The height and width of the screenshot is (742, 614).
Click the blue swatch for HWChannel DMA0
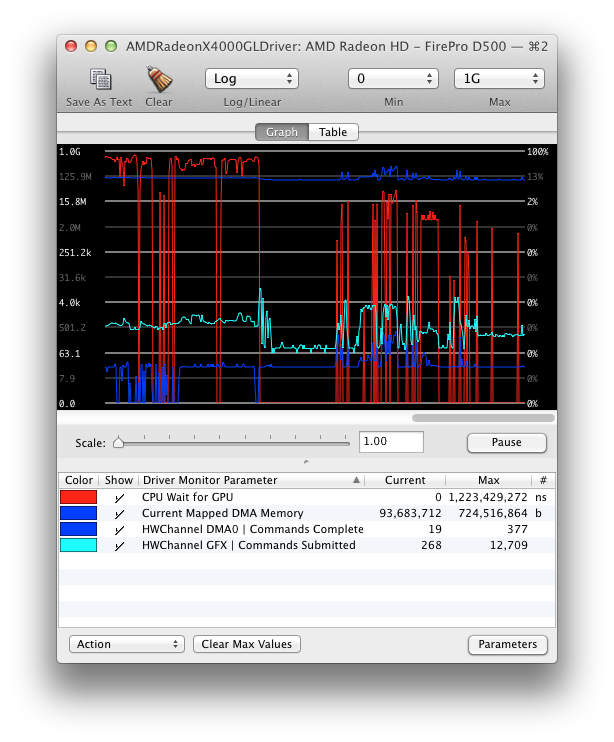click(79, 529)
